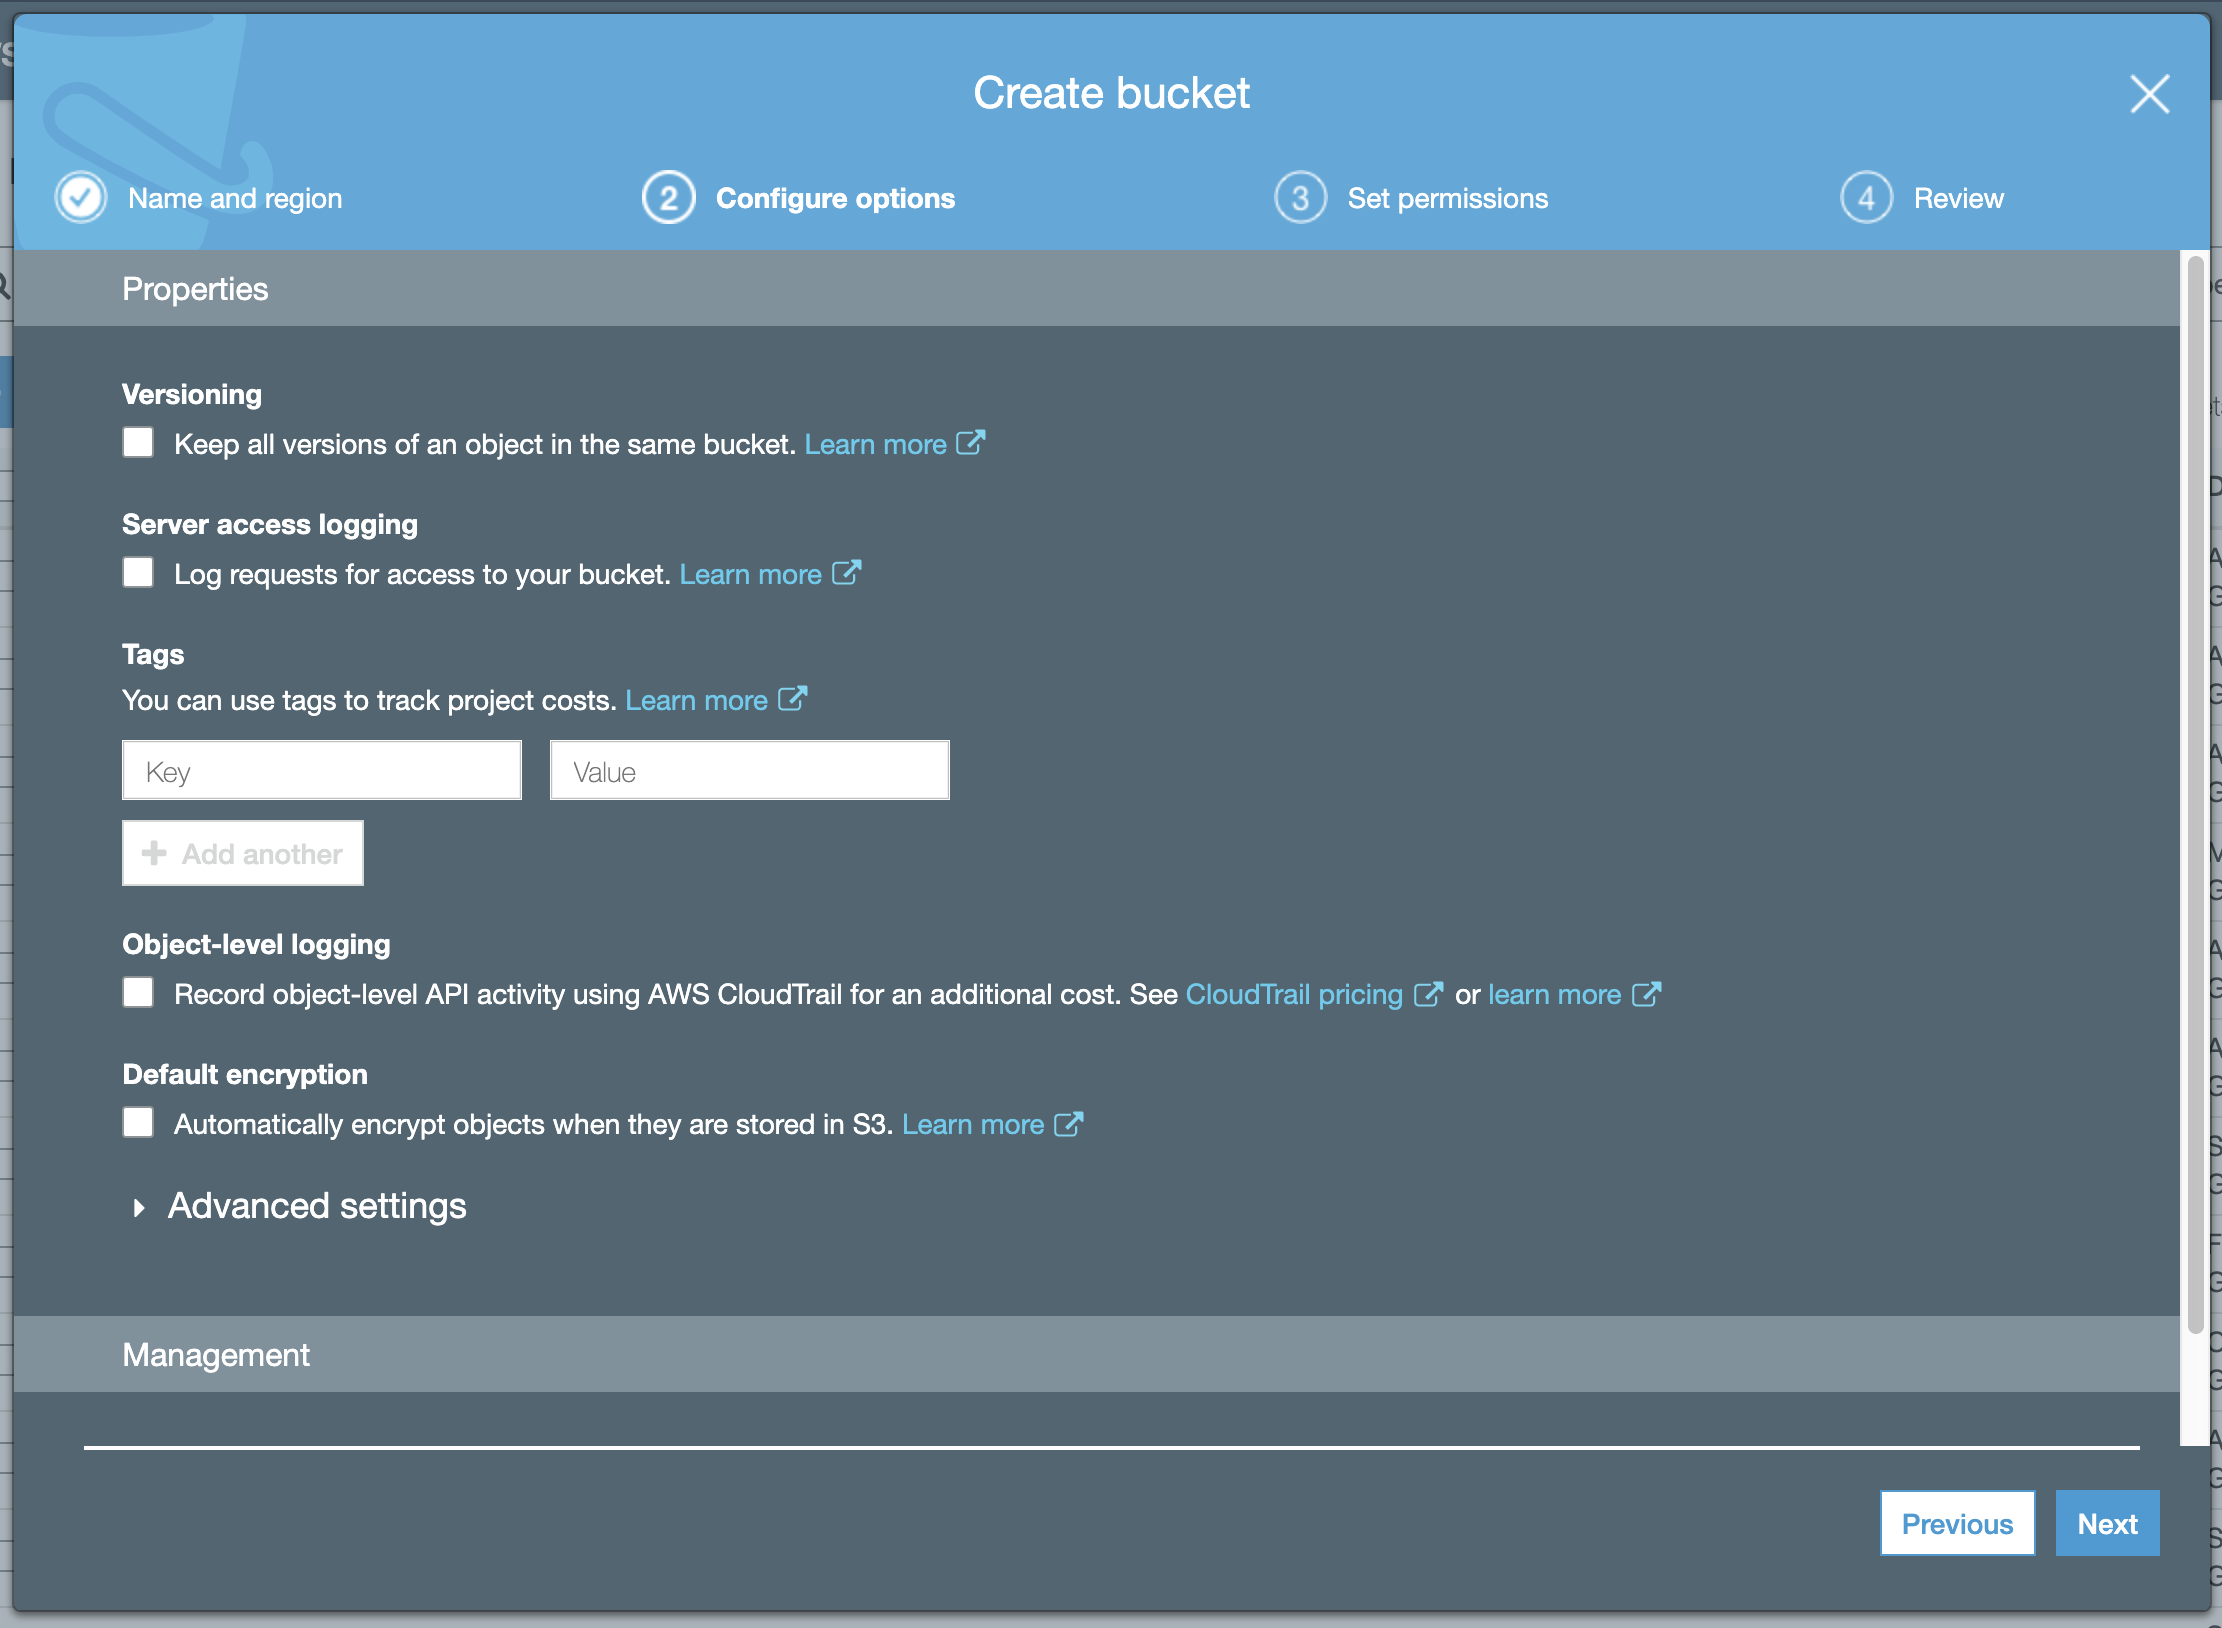Proceed with the Next button
Viewport: 2222px width, 1628px height.
[2107, 1523]
